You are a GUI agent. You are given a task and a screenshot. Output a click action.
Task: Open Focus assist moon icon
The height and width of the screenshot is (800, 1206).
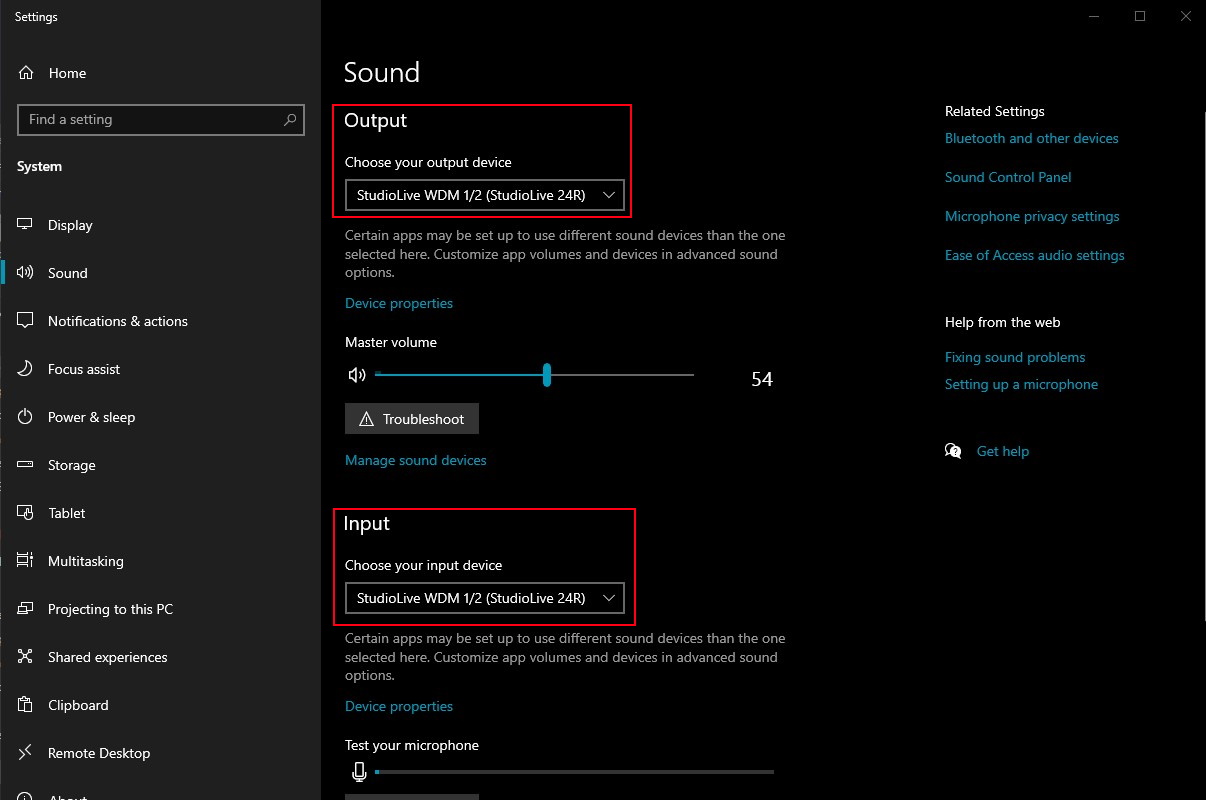pos(26,369)
